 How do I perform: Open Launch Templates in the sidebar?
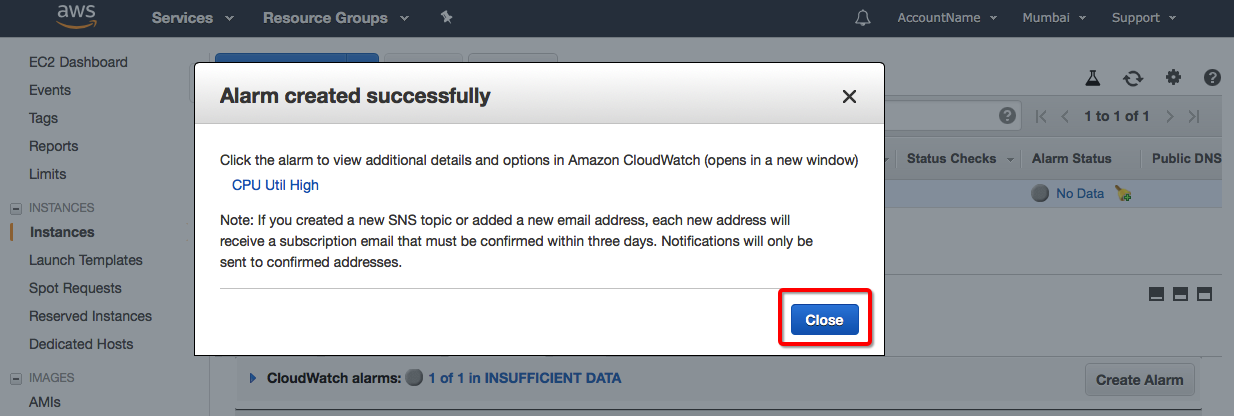pos(86,260)
